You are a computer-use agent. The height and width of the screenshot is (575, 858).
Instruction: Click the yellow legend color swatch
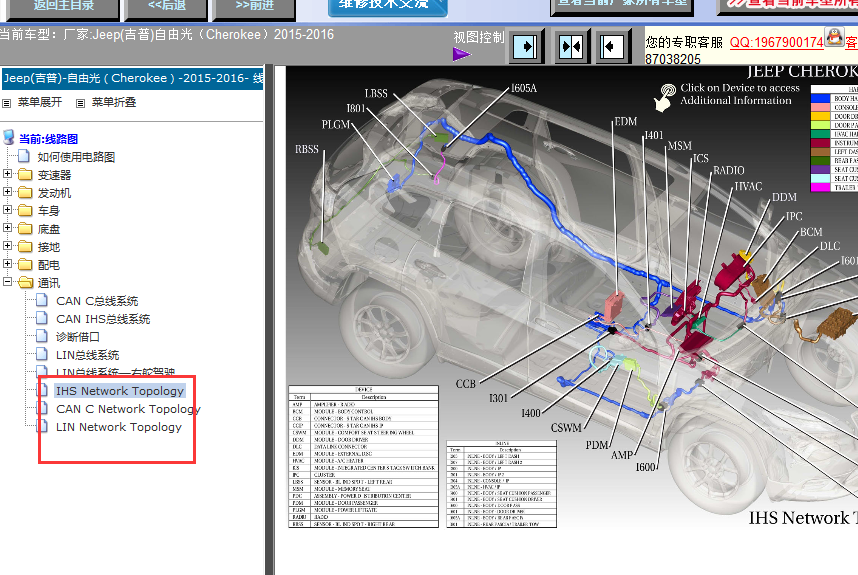820,116
